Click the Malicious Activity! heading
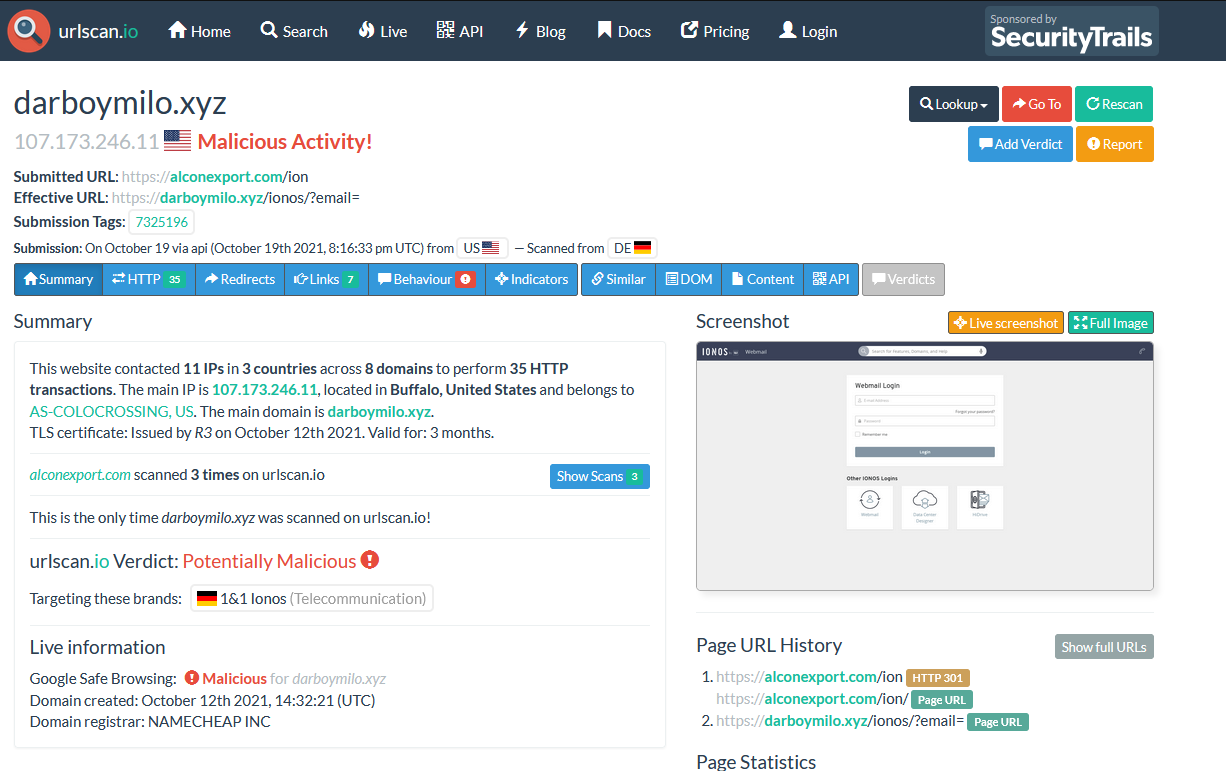 click(285, 142)
